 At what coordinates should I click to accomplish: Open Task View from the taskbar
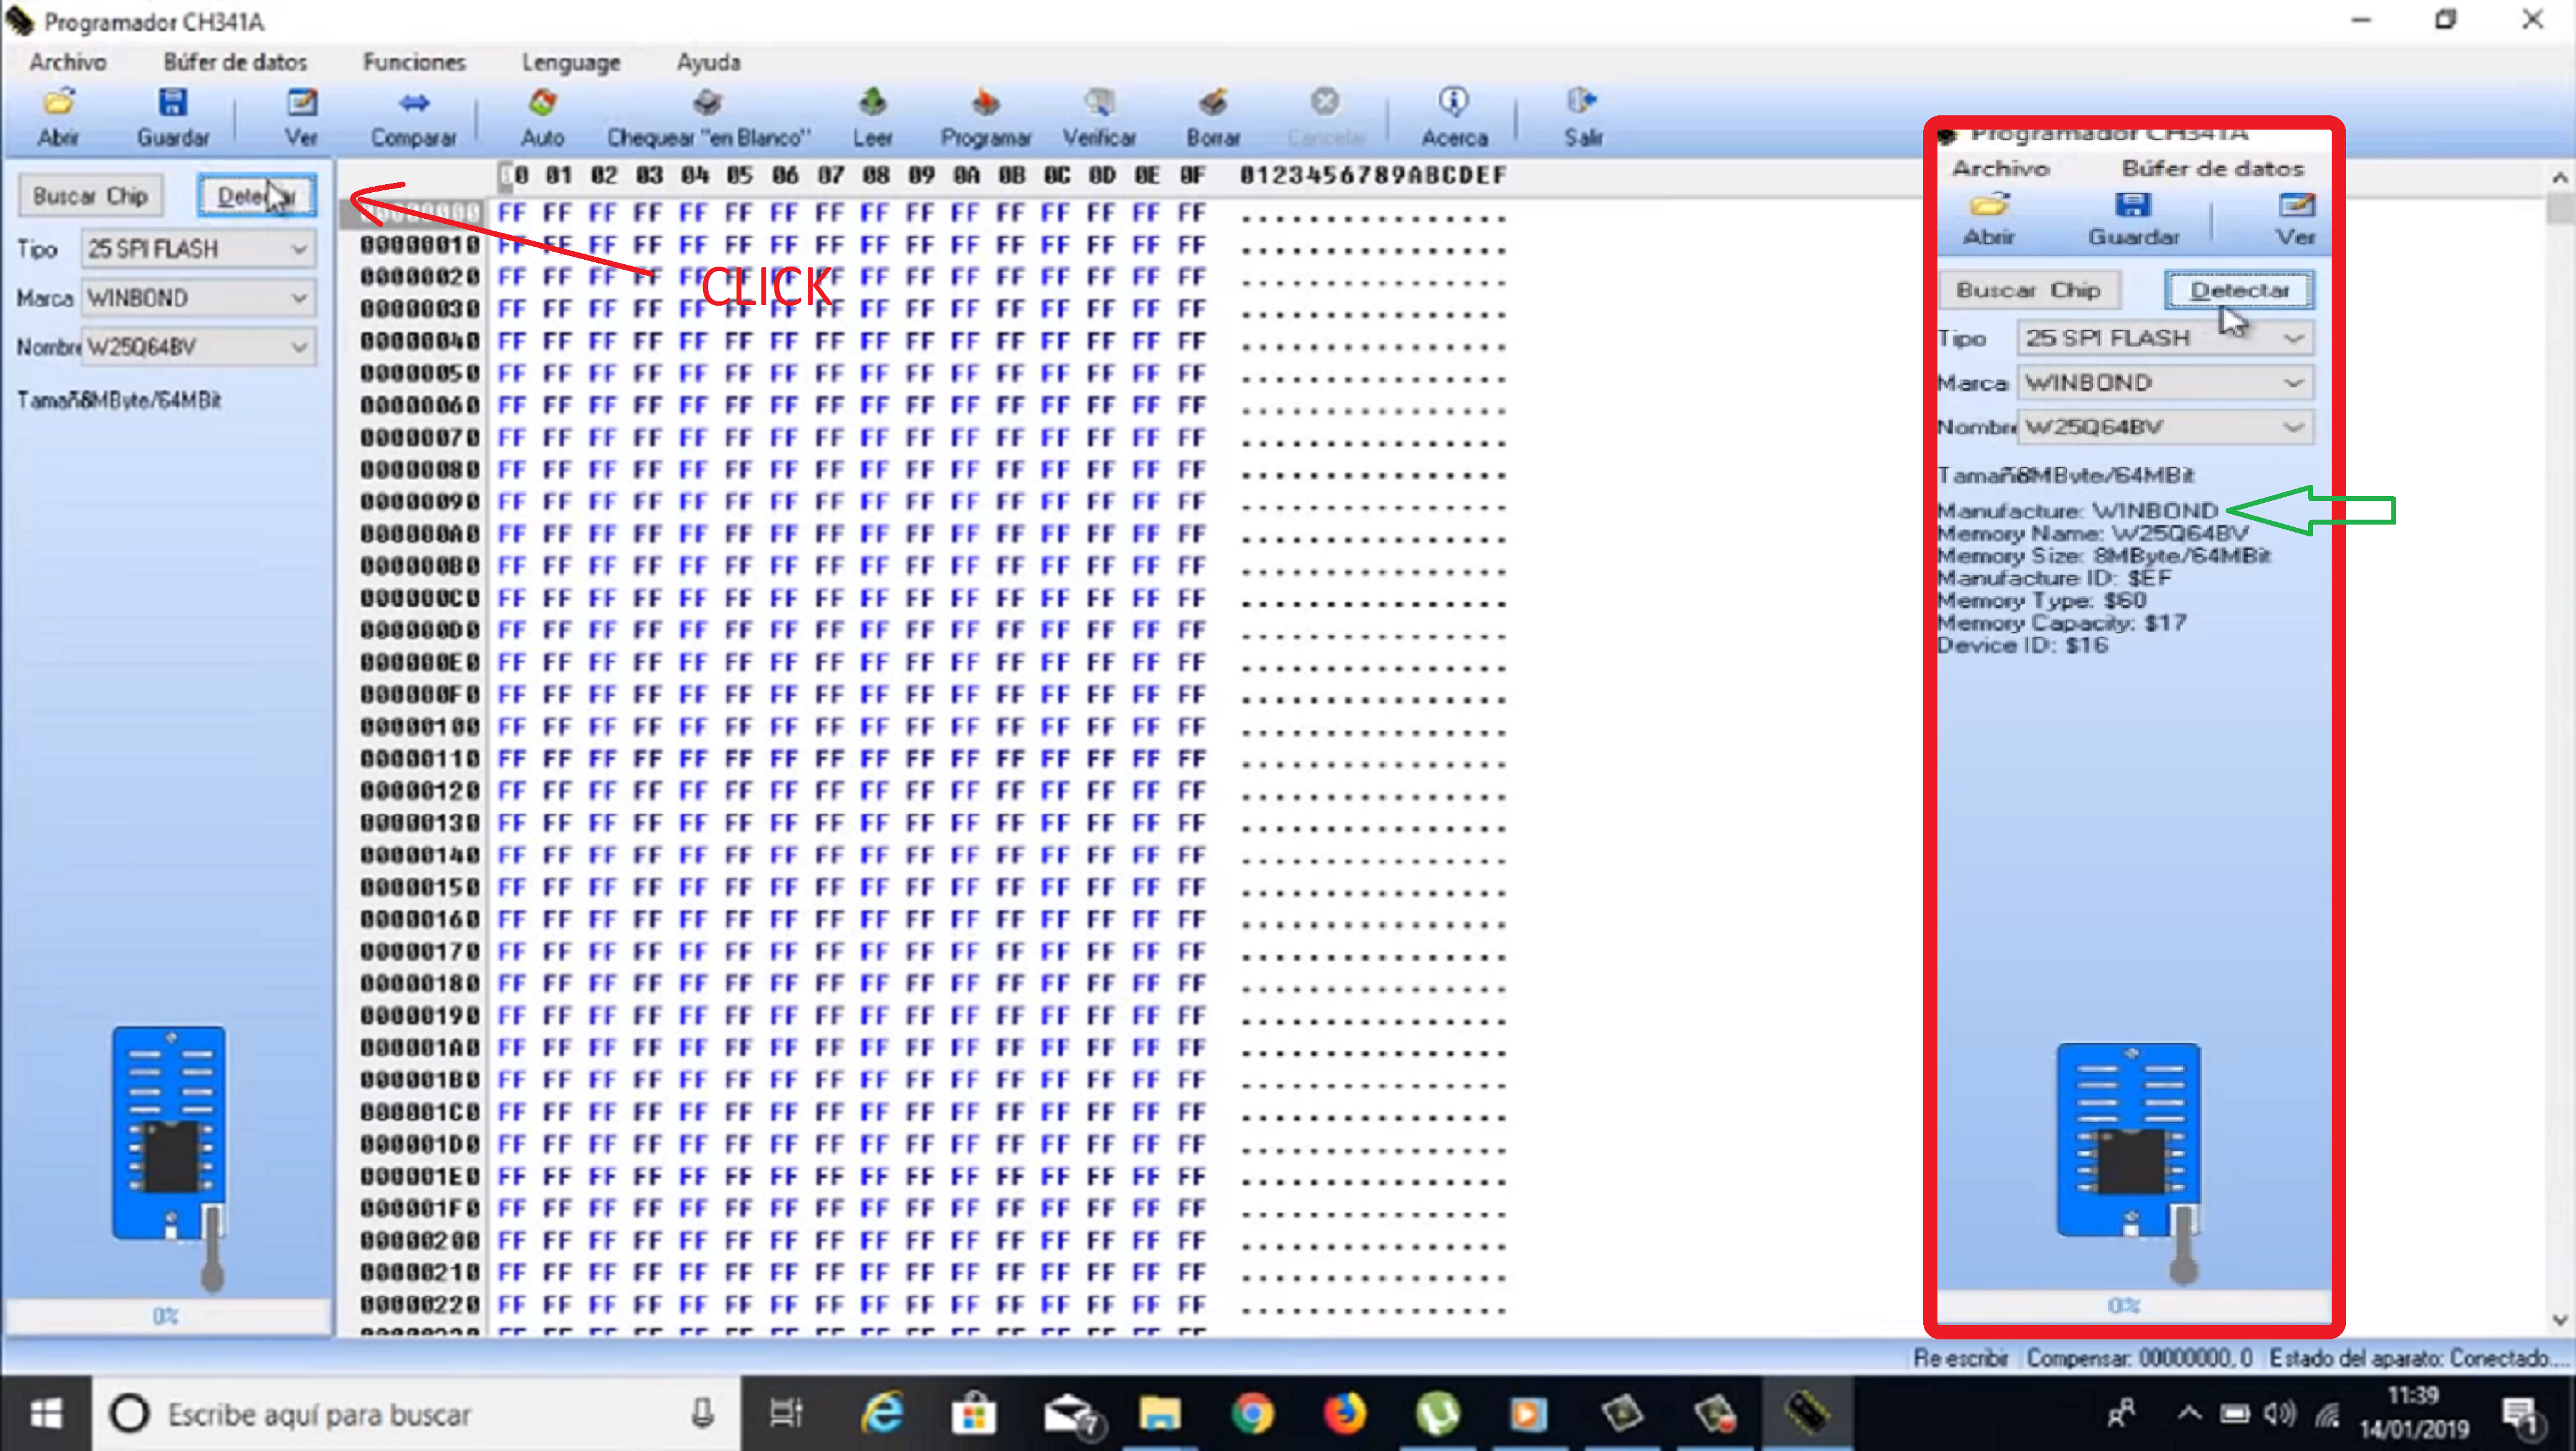tap(786, 1414)
